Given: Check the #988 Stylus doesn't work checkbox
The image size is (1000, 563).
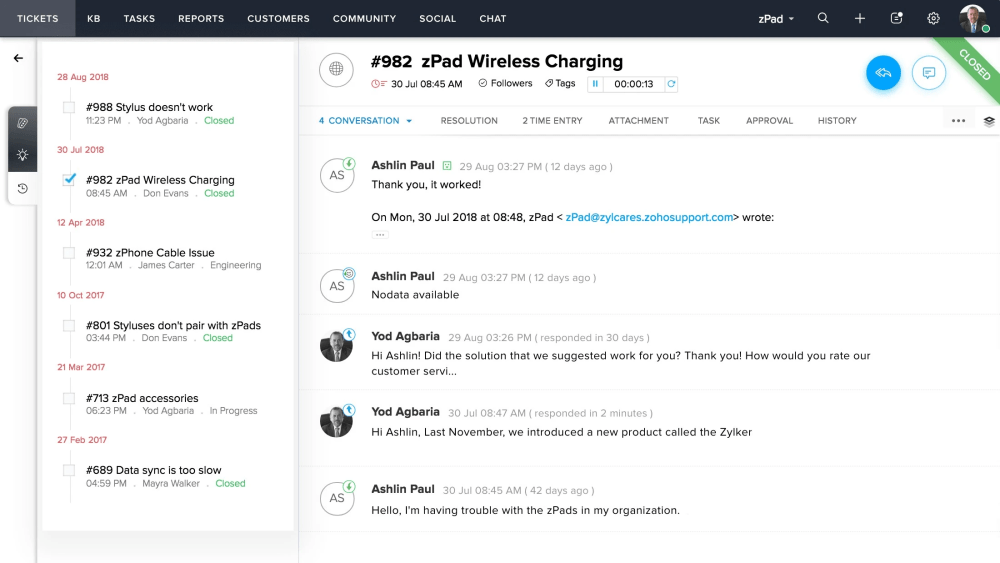Looking at the screenshot, I should [x=69, y=107].
